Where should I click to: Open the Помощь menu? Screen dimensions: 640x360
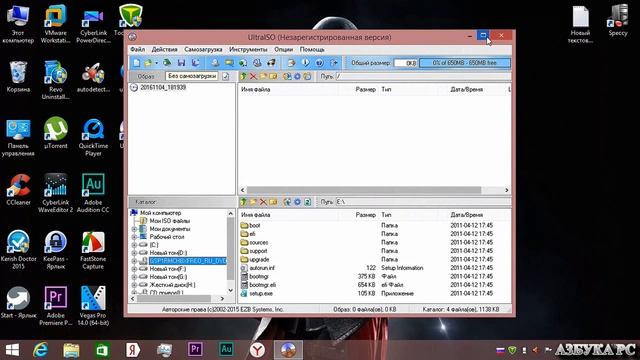point(312,49)
